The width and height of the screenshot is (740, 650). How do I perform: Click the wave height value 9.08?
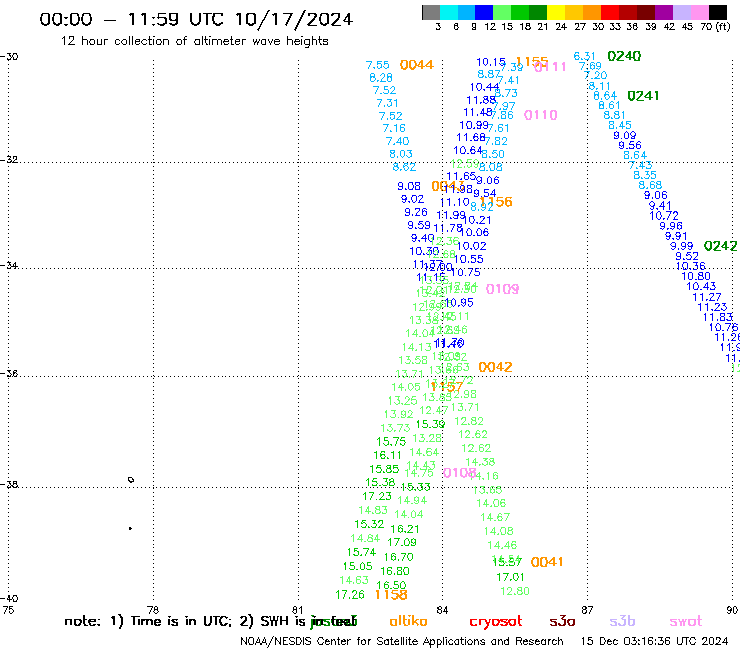tap(409, 186)
